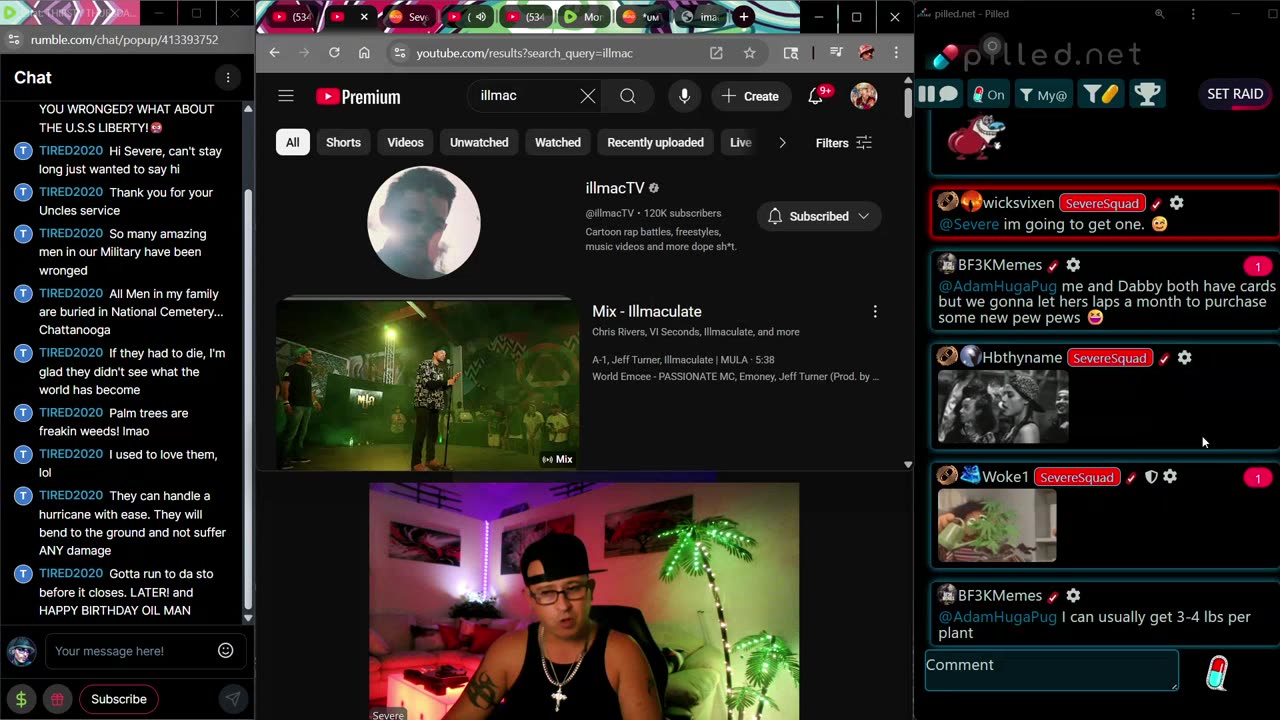Viewport: 1280px width, 720px height.
Task: Select the Watched filter chip
Action: click(558, 142)
